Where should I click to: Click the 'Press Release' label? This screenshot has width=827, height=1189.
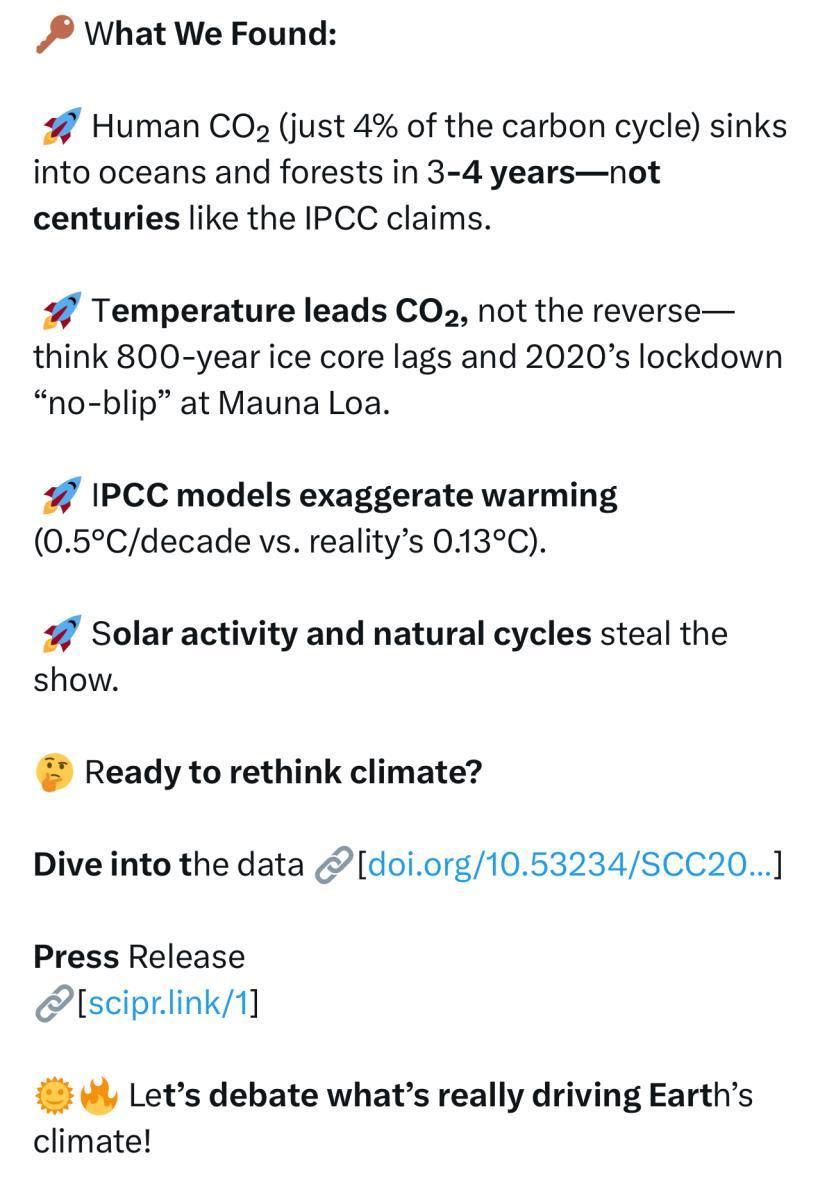(x=139, y=957)
